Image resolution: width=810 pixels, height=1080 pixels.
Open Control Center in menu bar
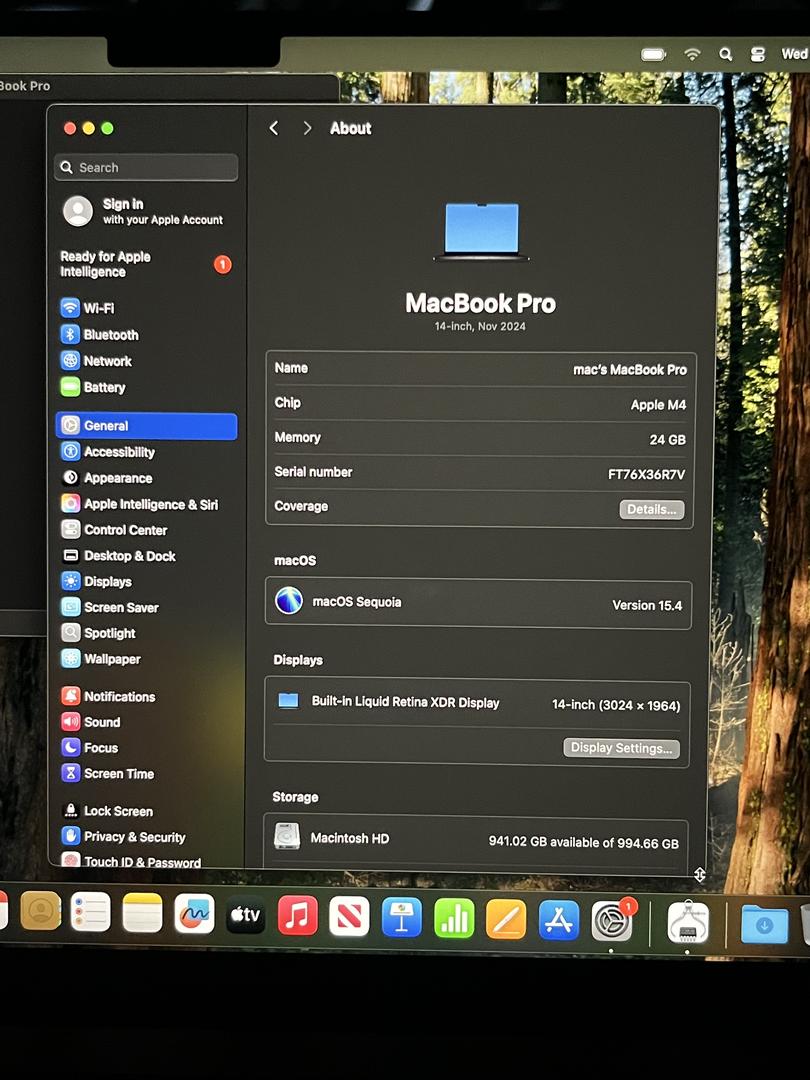tap(758, 54)
